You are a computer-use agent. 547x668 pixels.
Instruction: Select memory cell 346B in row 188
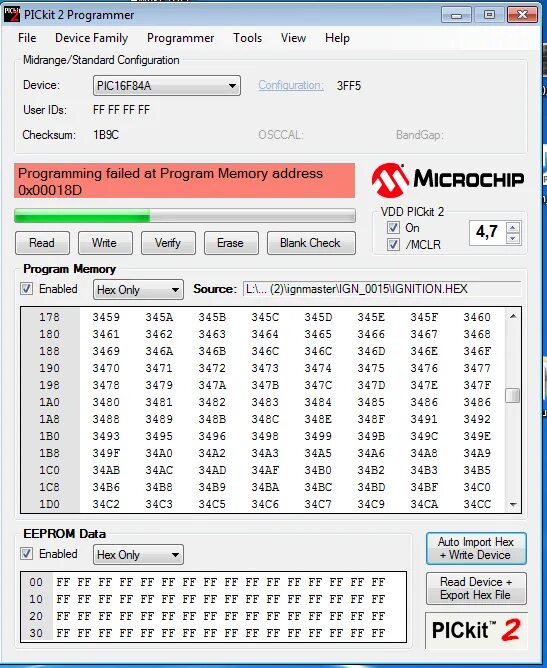coord(212,351)
